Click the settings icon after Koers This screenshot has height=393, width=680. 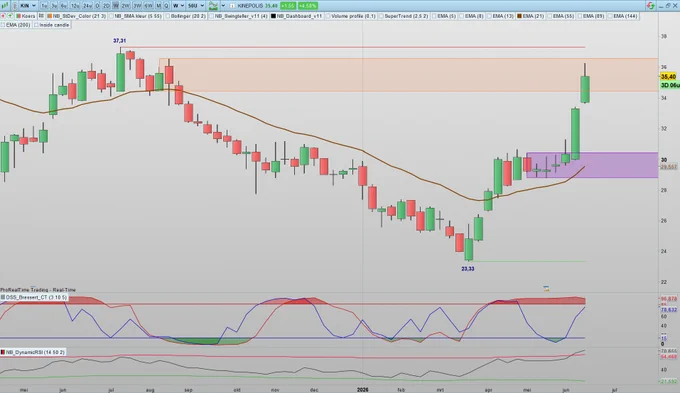point(41,16)
